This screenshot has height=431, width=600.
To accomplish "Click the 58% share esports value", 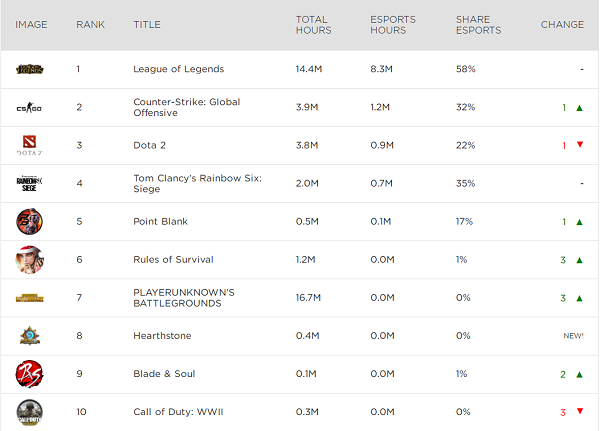I will (x=466, y=69).
